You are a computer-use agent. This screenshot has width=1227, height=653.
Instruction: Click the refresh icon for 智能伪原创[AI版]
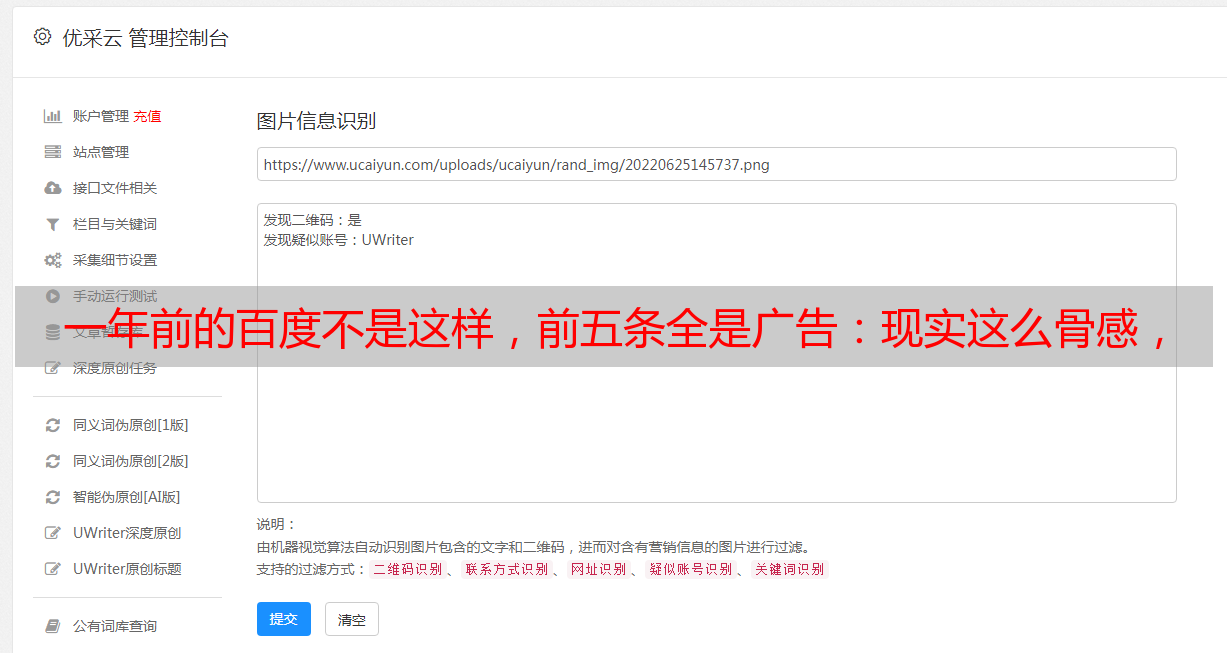point(53,497)
